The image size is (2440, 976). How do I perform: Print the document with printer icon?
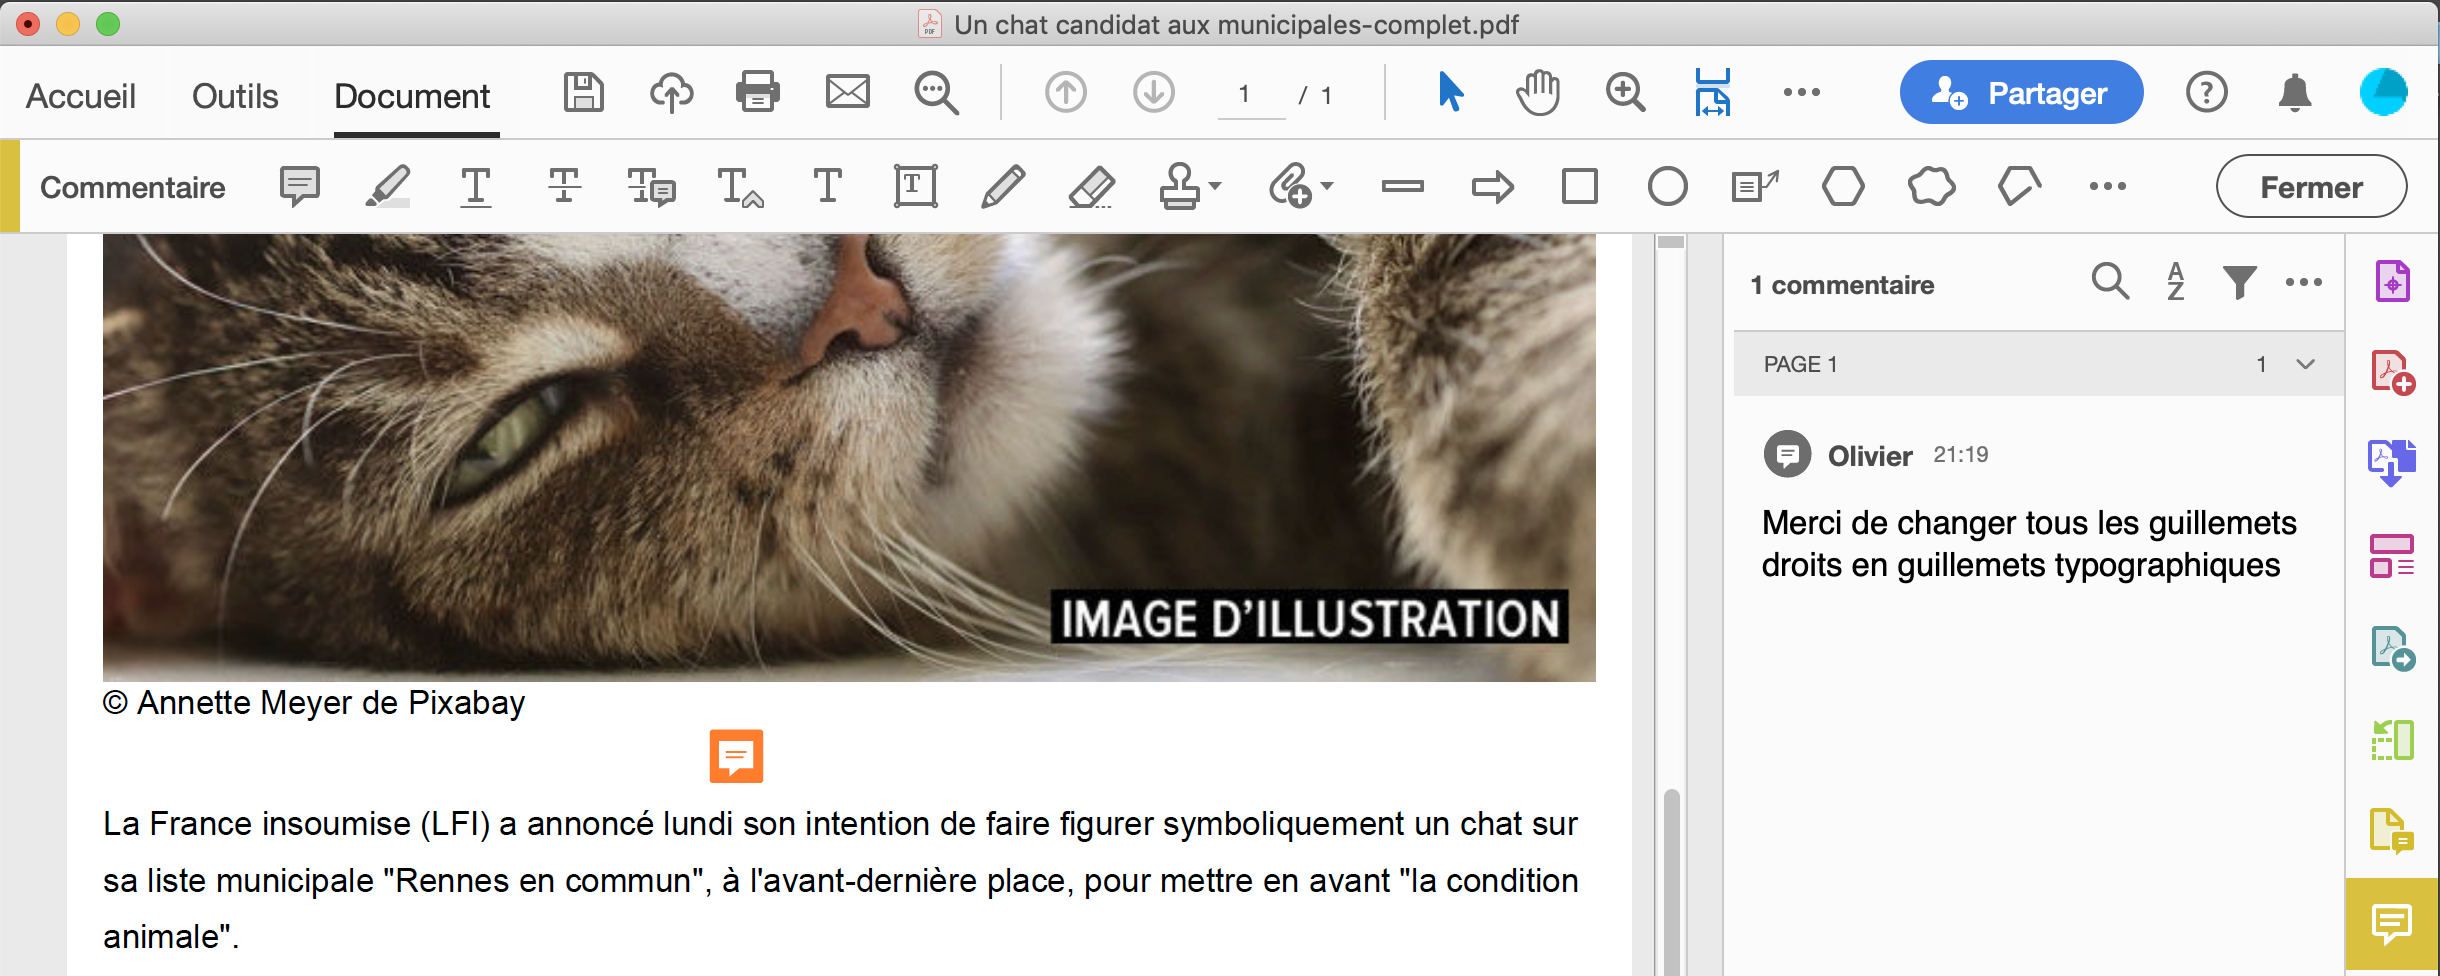758,93
